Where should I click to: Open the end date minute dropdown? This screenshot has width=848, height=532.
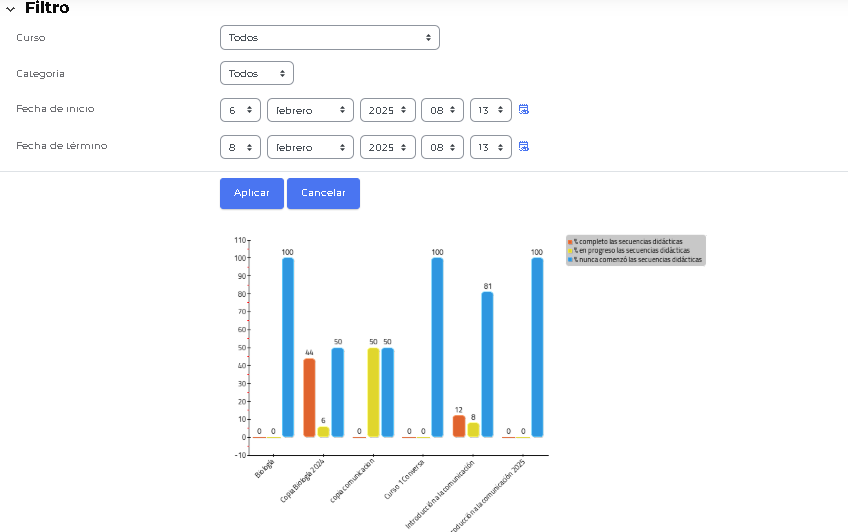pos(490,147)
